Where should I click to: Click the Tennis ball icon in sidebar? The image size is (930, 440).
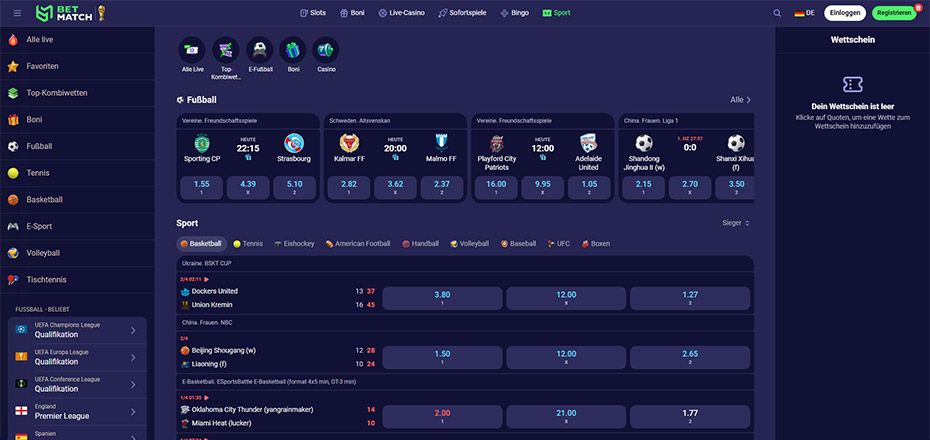pos(13,173)
